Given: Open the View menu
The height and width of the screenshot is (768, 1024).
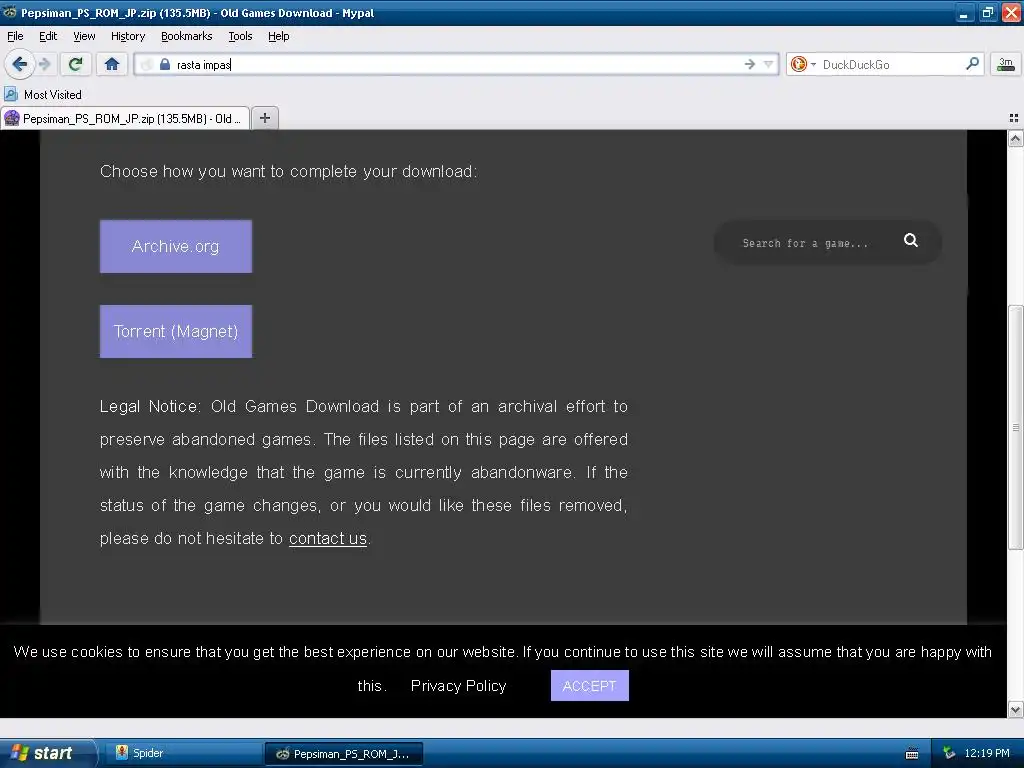Looking at the screenshot, I should [x=84, y=36].
